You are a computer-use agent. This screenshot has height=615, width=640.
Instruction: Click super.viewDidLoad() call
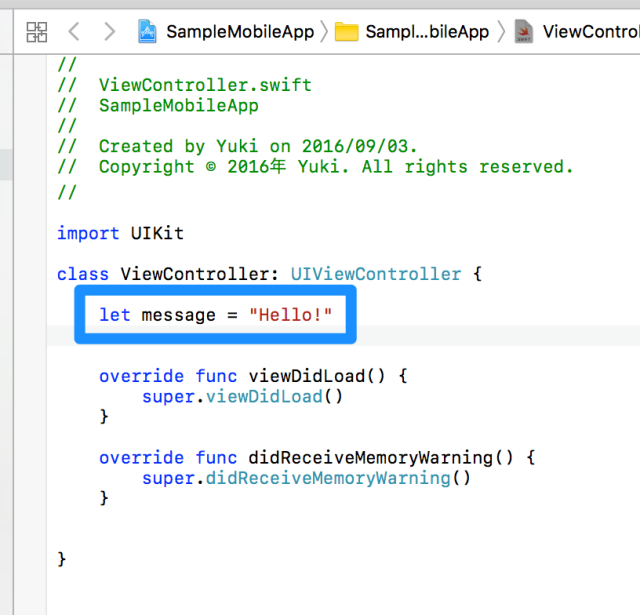point(242,396)
